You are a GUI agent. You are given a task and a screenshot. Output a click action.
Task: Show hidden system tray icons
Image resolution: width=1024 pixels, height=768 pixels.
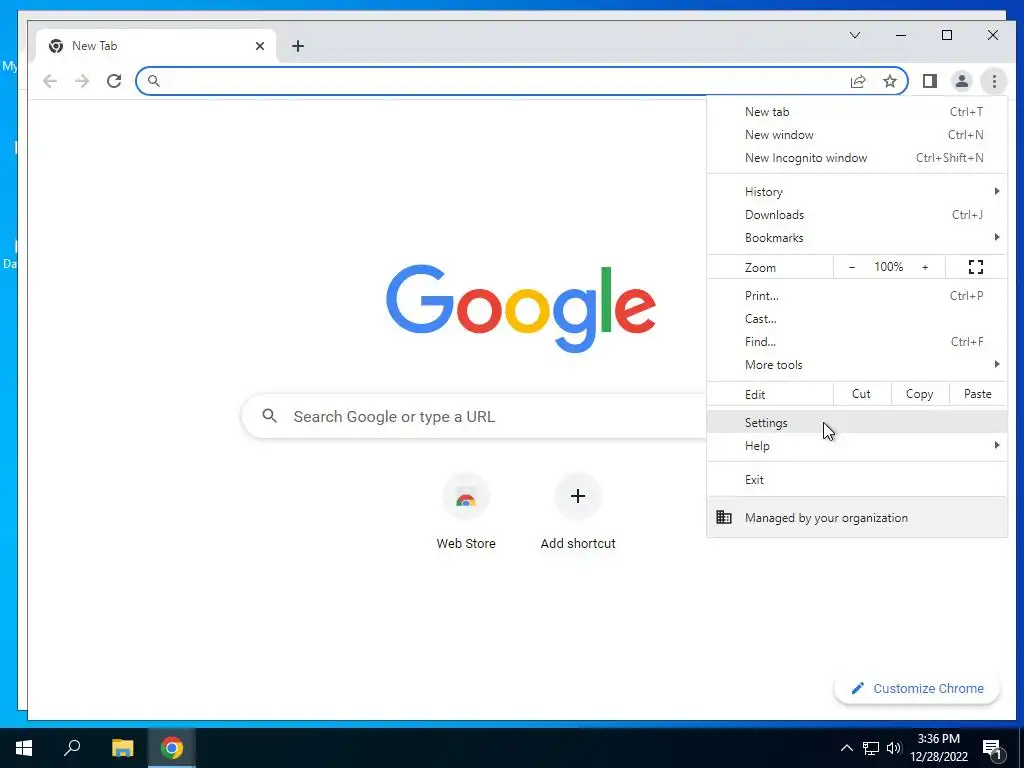(x=846, y=748)
